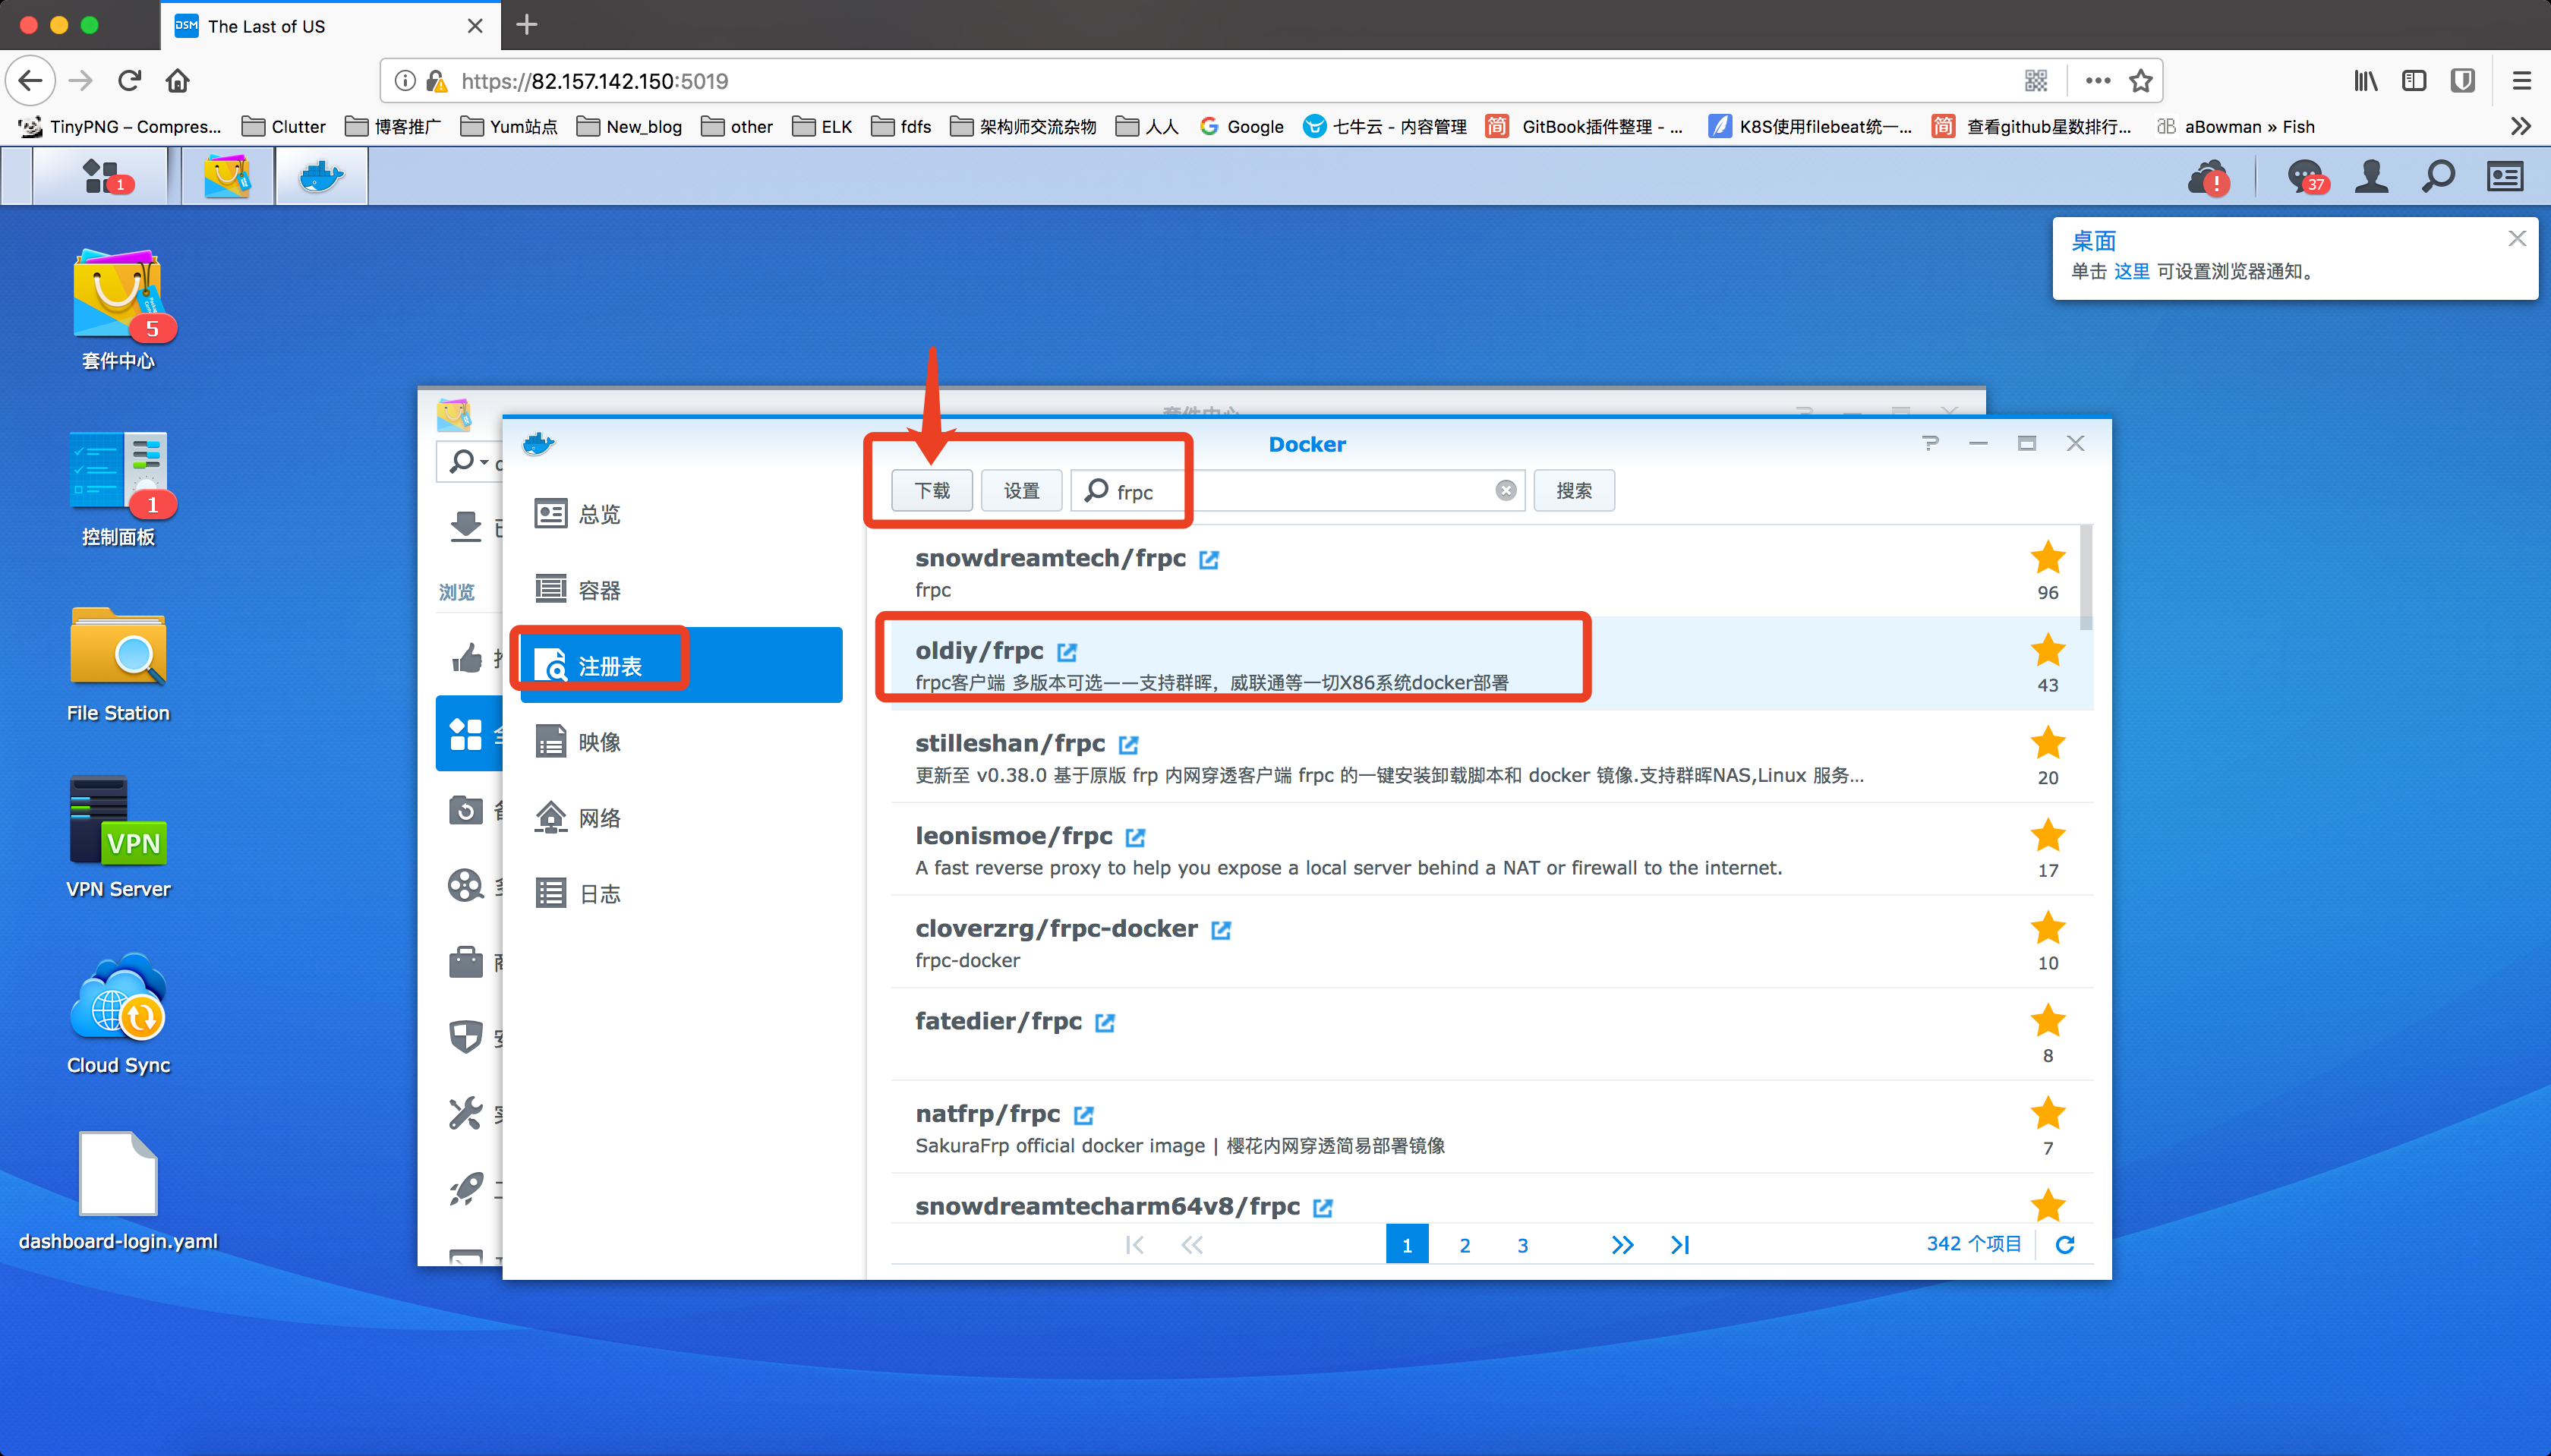Click the registry list vertical scrollbar

(2086, 578)
